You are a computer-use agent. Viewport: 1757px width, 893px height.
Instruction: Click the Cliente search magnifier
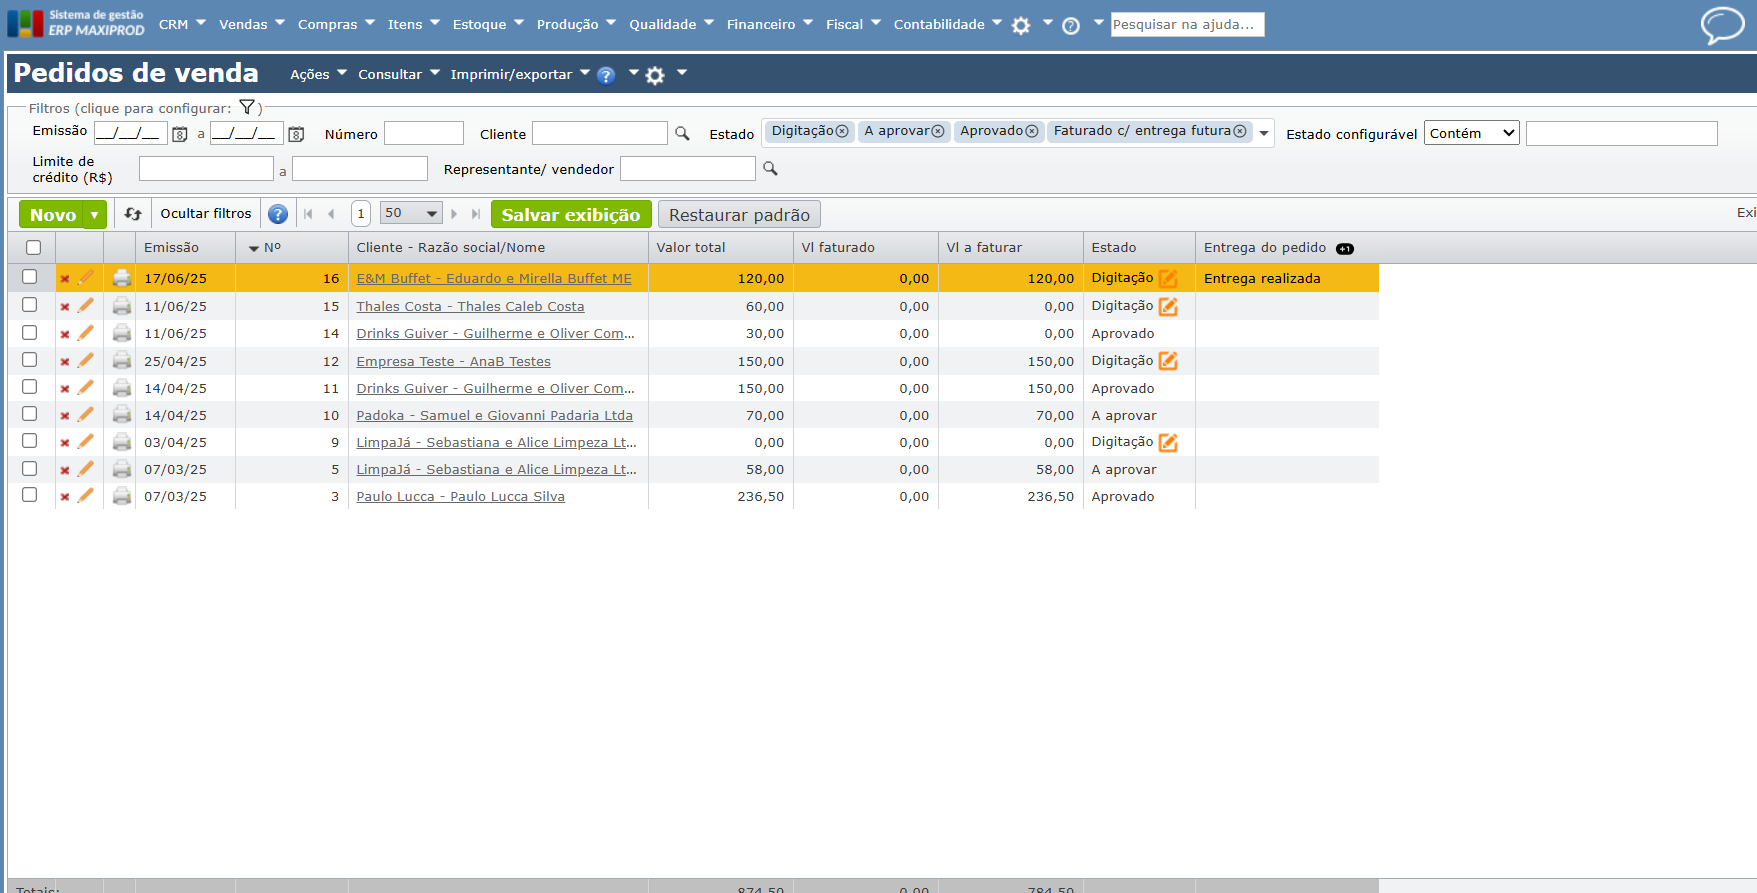(682, 133)
